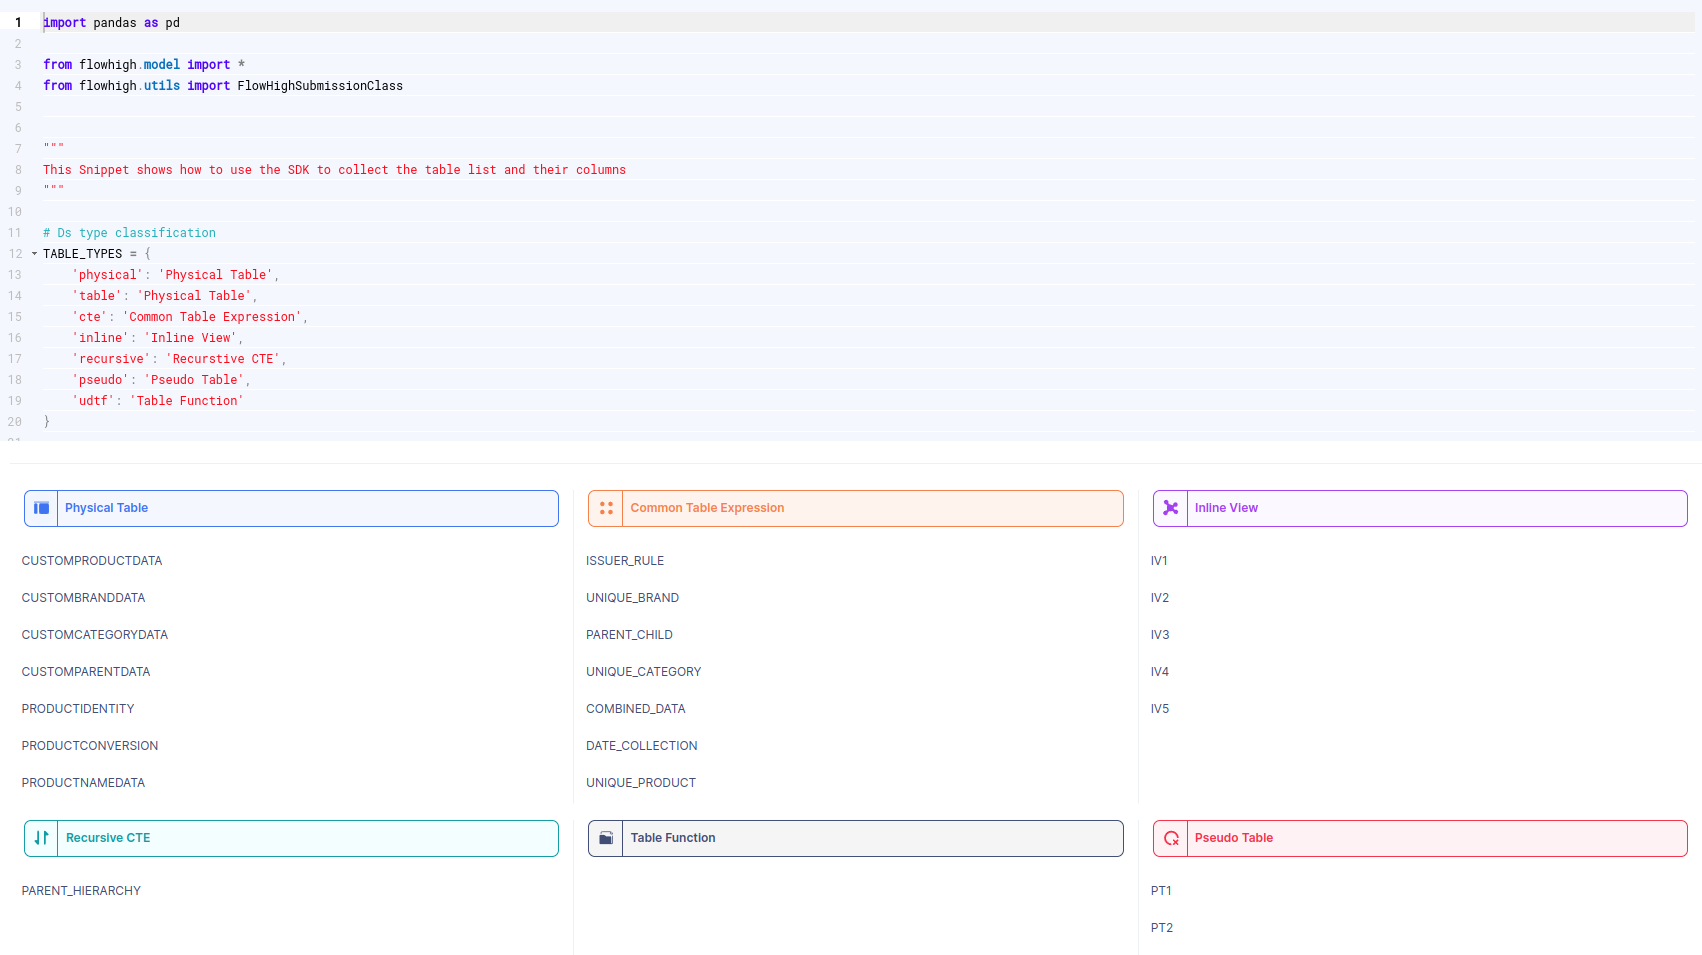Click IV4 inline view entry

click(x=1160, y=672)
